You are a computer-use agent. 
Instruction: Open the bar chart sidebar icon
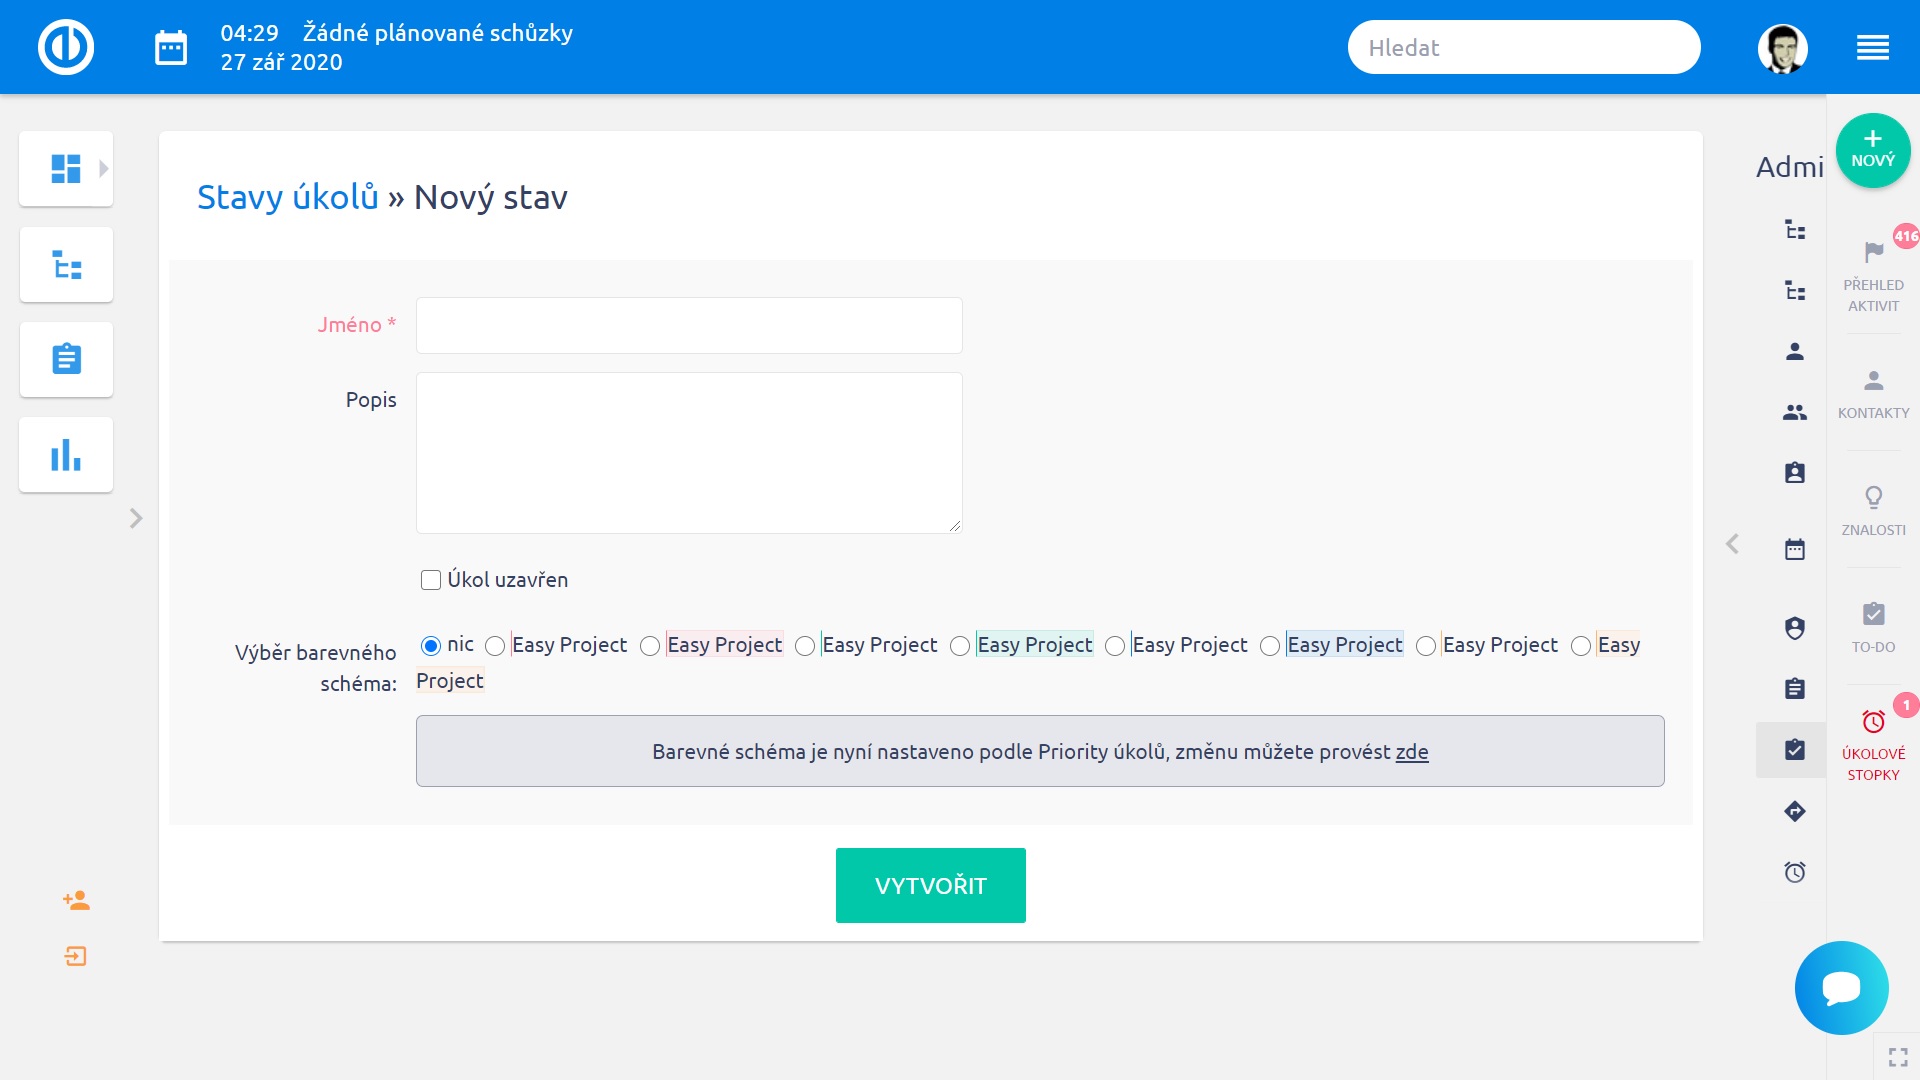66,455
